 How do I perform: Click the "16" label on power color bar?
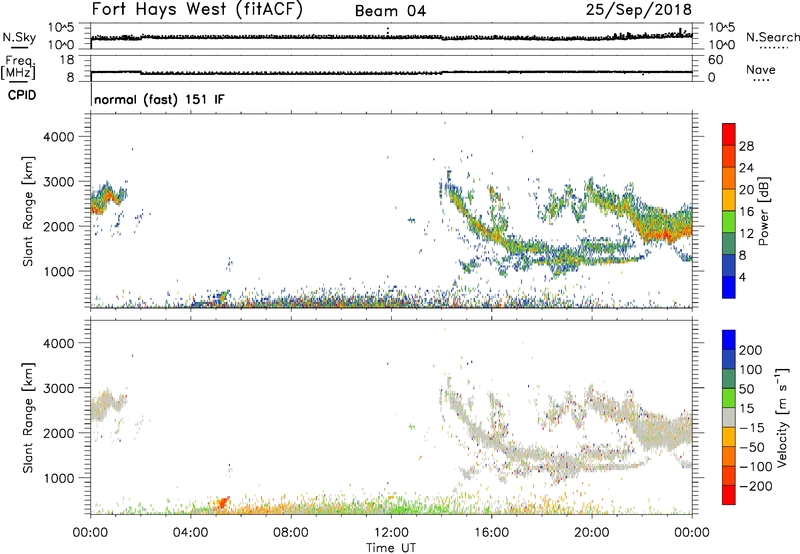(746, 212)
